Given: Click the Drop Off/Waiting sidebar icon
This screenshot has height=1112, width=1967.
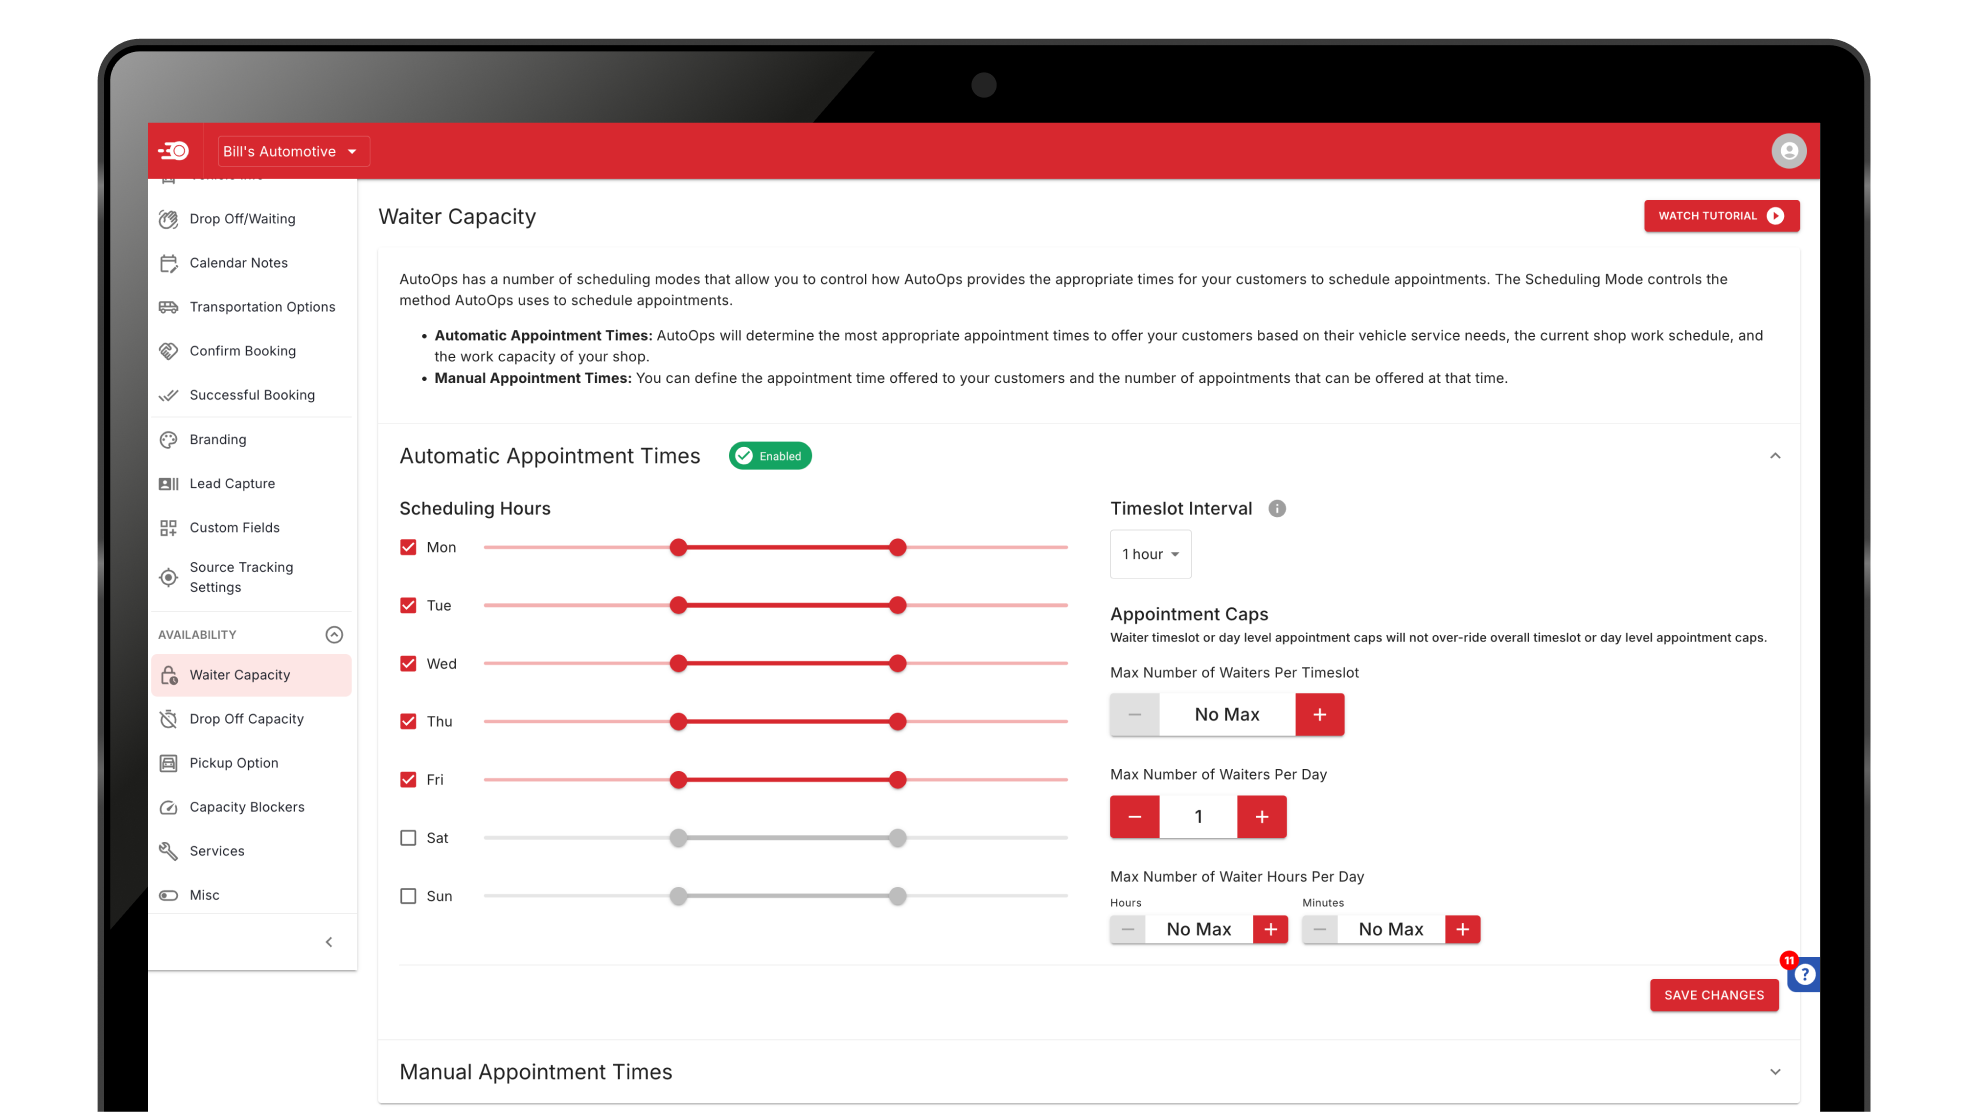Looking at the screenshot, I should coord(168,219).
